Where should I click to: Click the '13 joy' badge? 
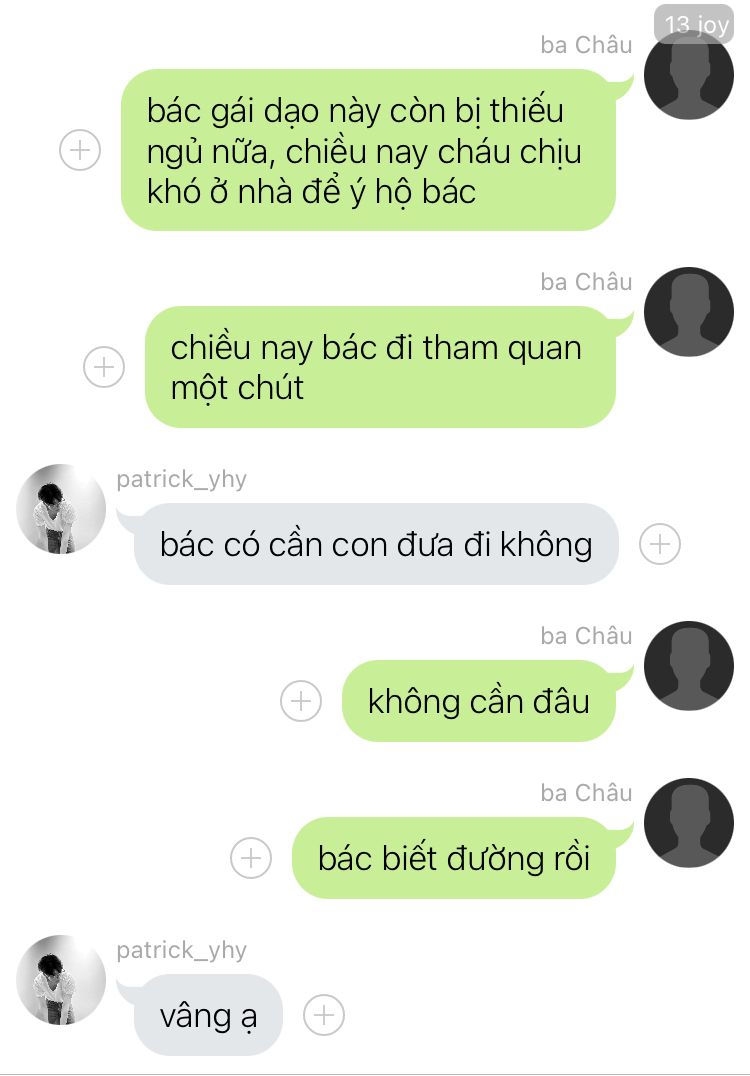click(x=694, y=25)
